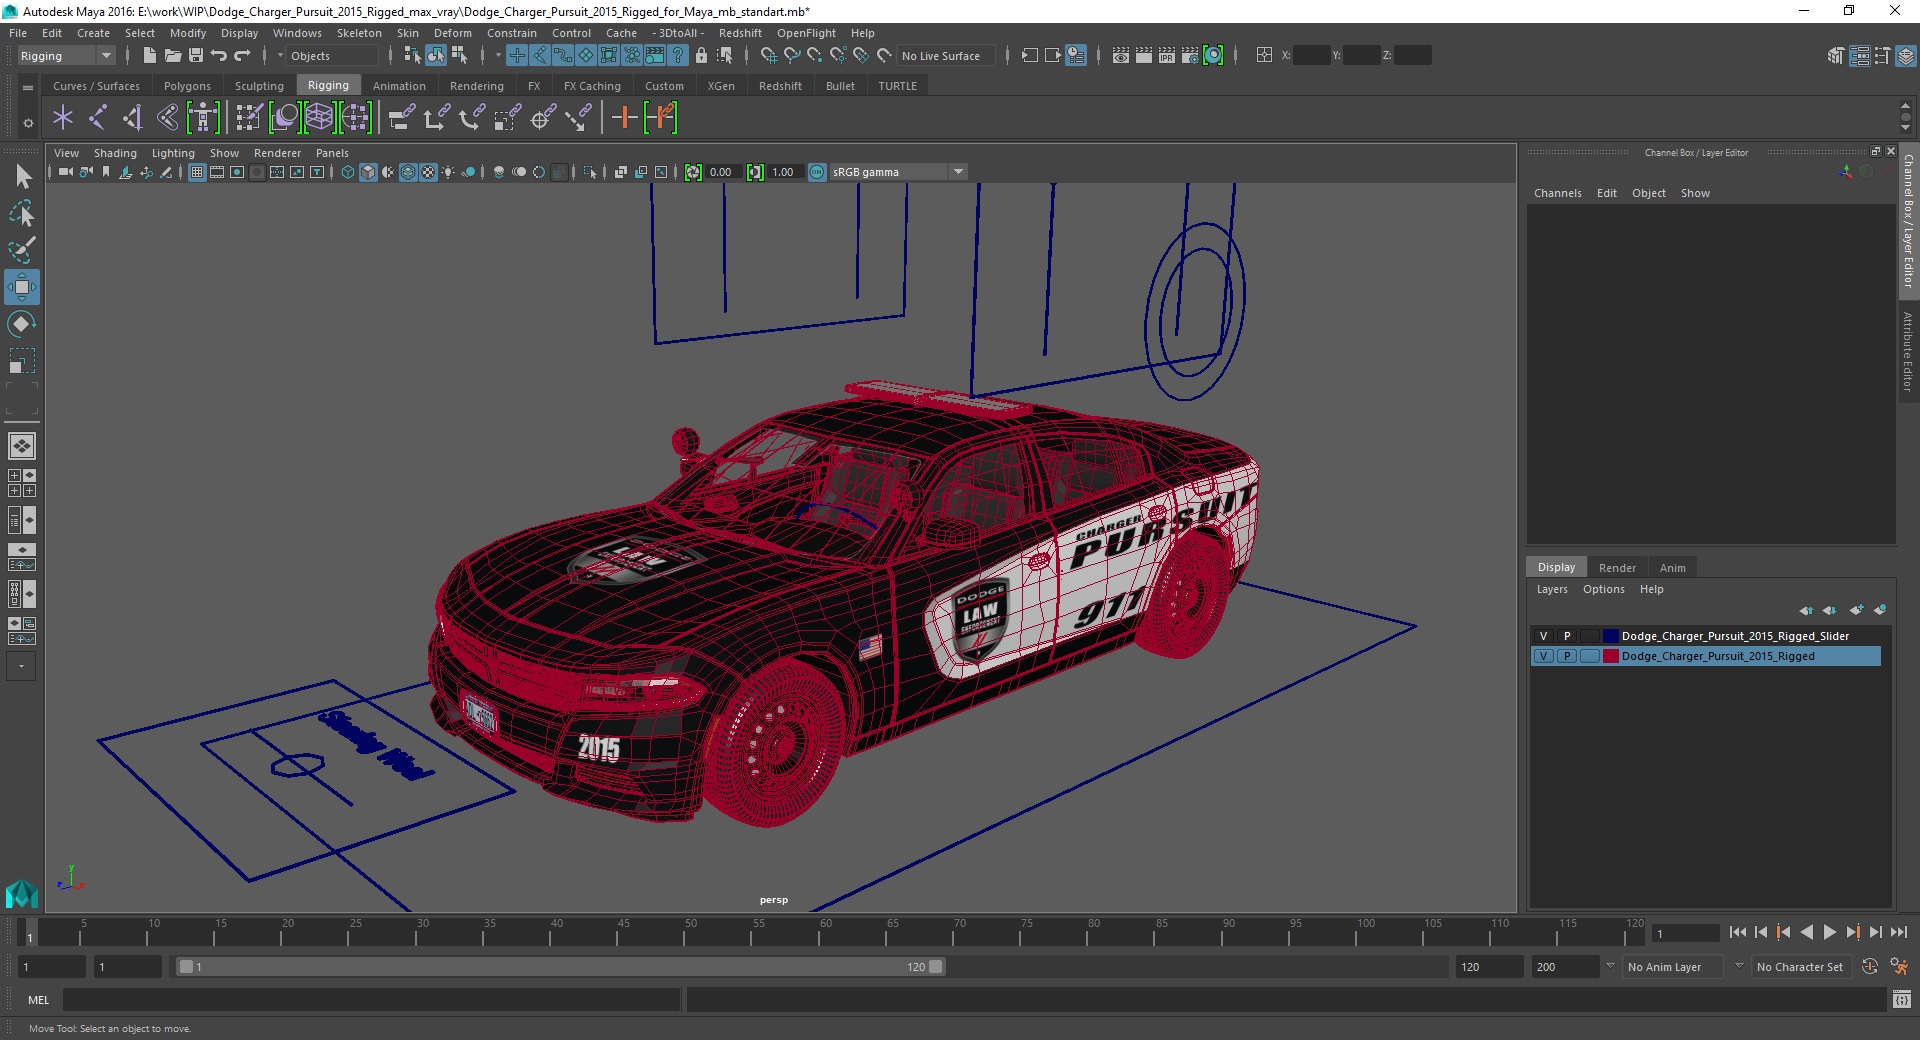Screen dimensions: 1920x1040
Task: Click the red swatch of Dodge_Charger_Pursuit_2015_Rigged layer
Action: 1610,656
